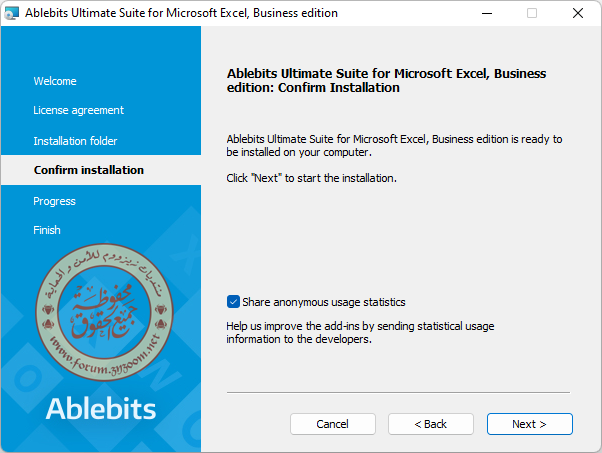This screenshot has width=602, height=453.
Task: Select the Welcome step in sidebar
Action: pos(55,81)
